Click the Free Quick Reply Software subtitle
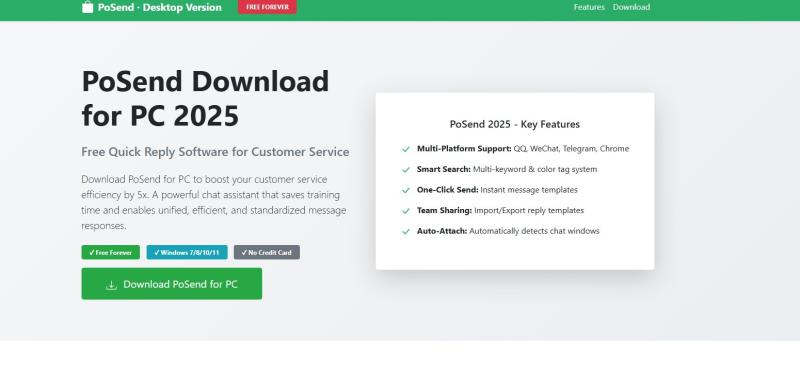 pyautogui.click(x=215, y=152)
